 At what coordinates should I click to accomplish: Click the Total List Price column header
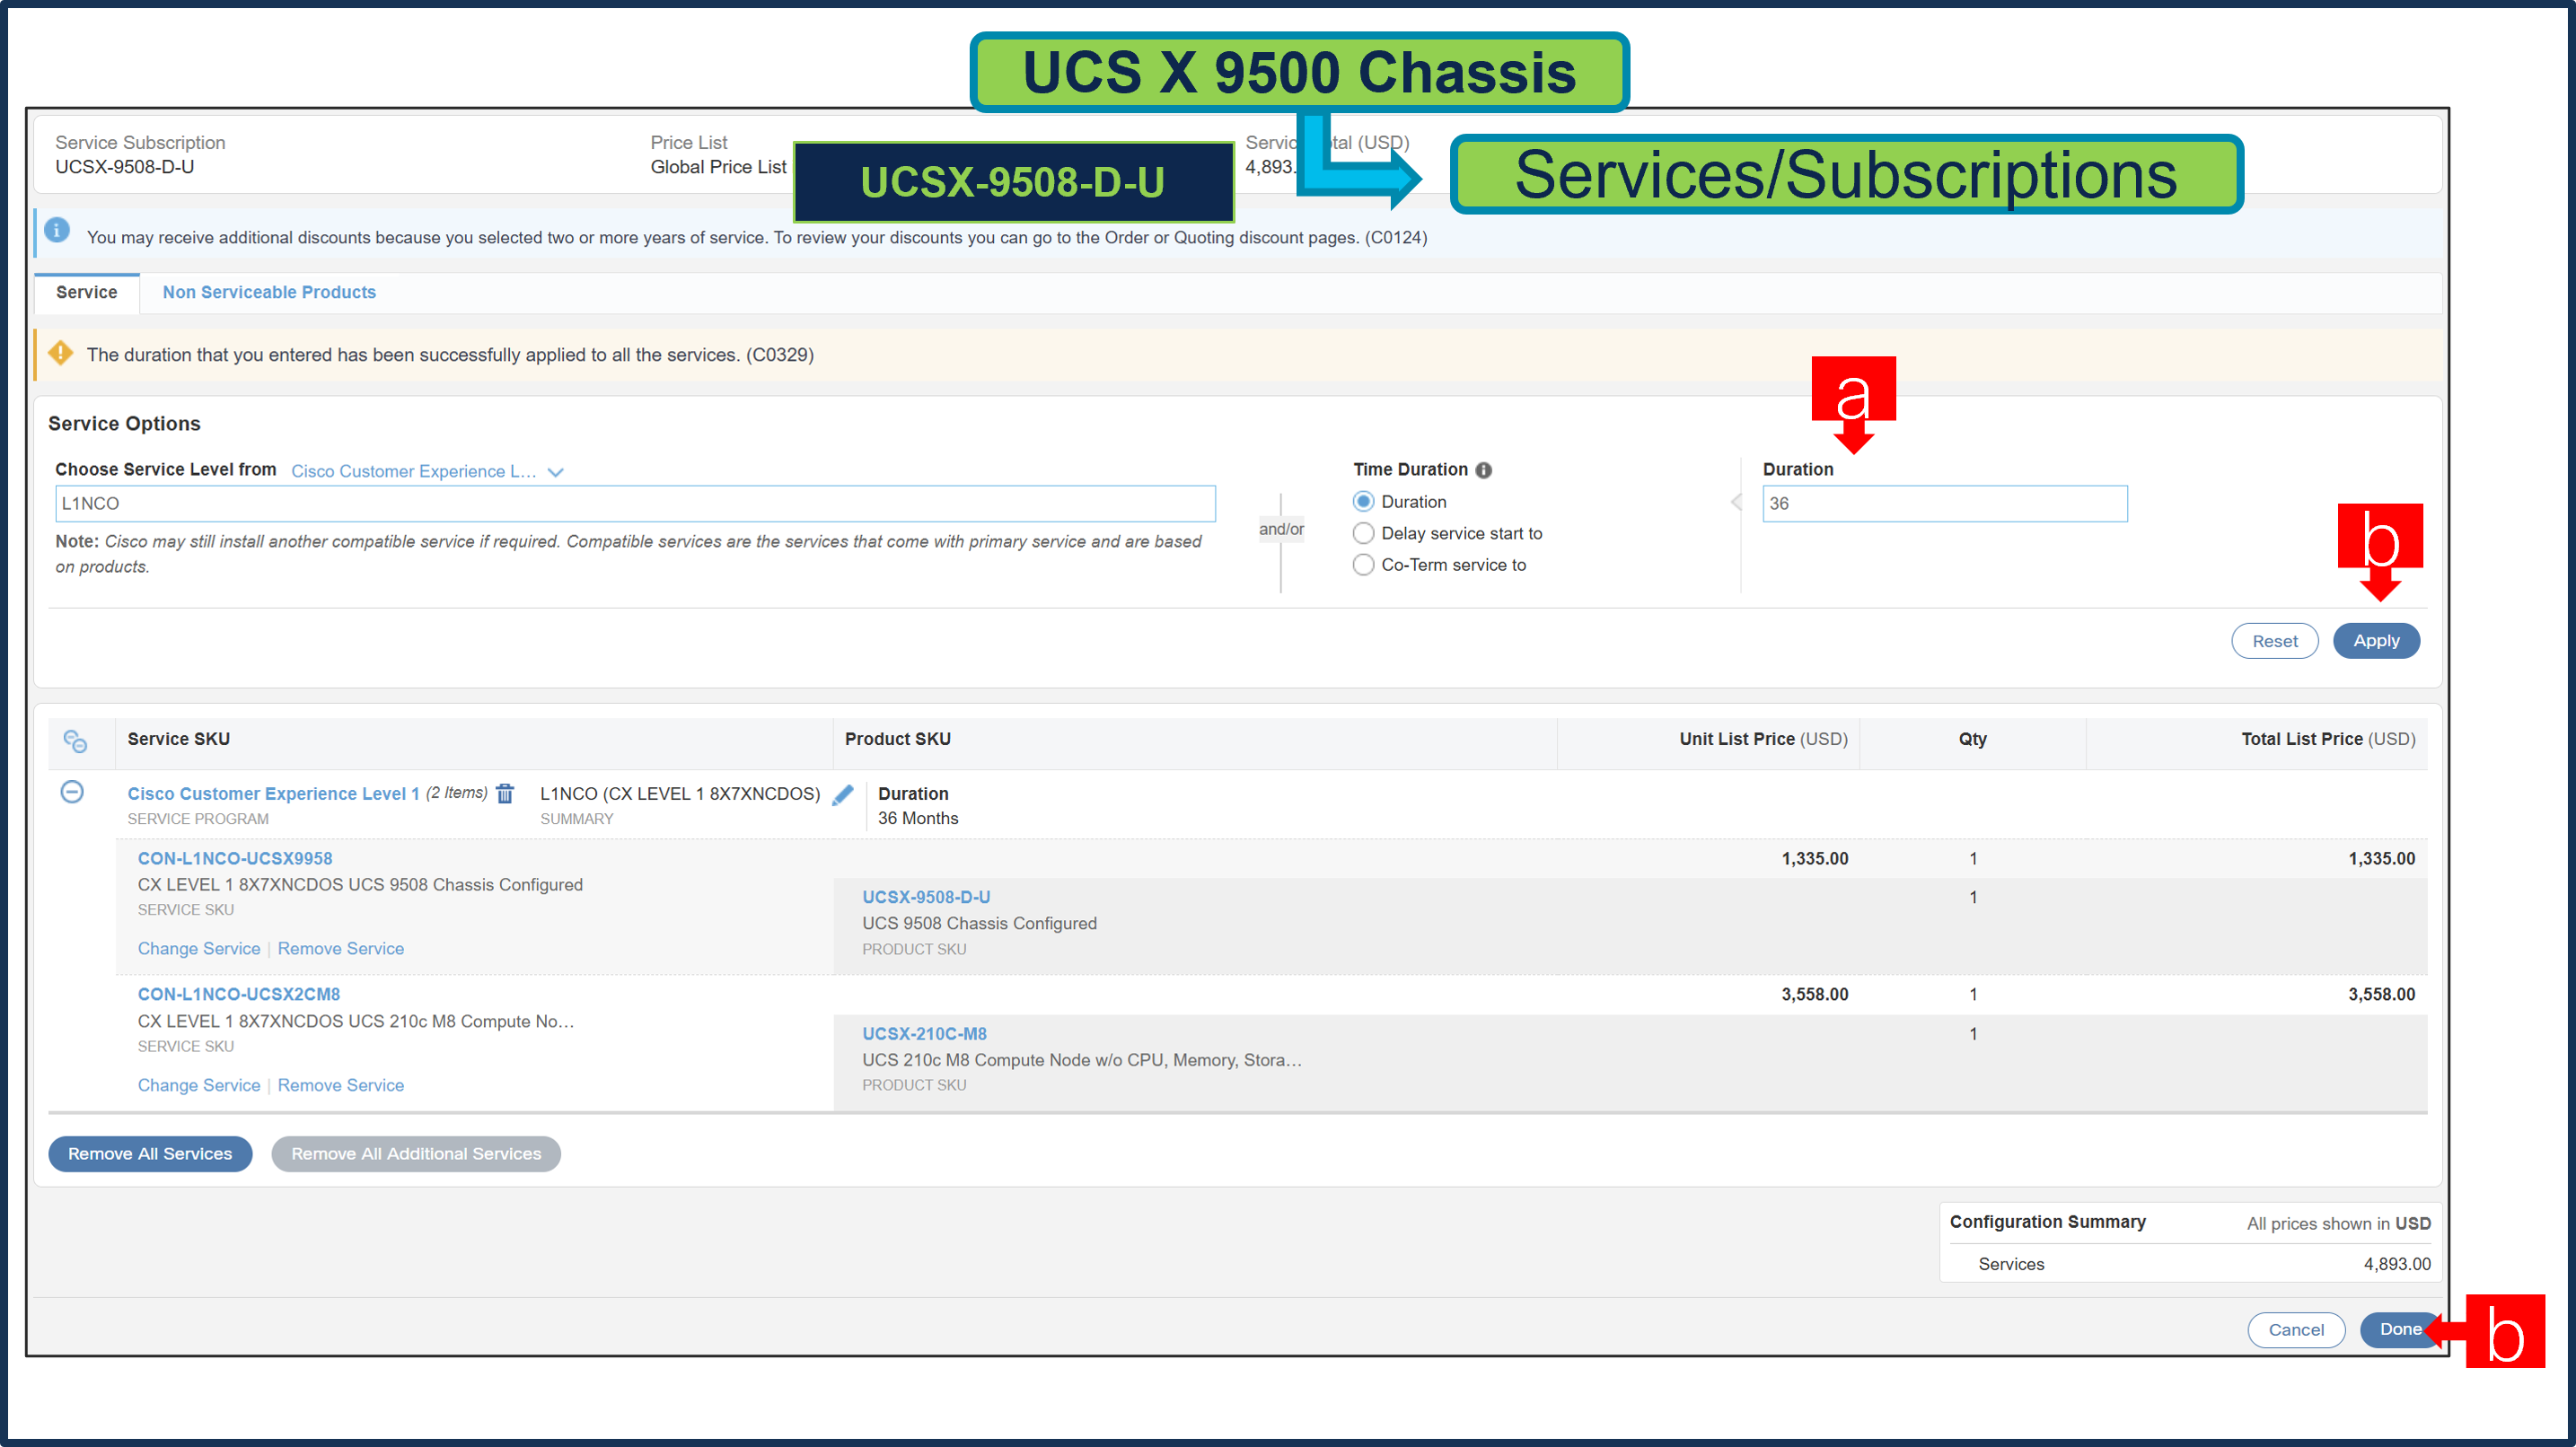[x=2328, y=740]
